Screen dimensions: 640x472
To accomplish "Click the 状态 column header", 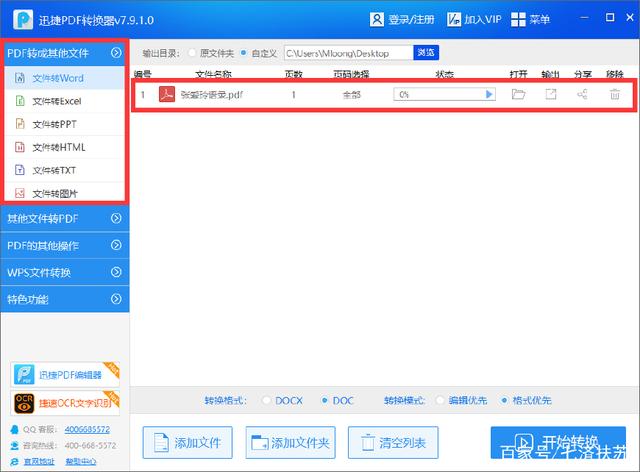I will click(444, 74).
